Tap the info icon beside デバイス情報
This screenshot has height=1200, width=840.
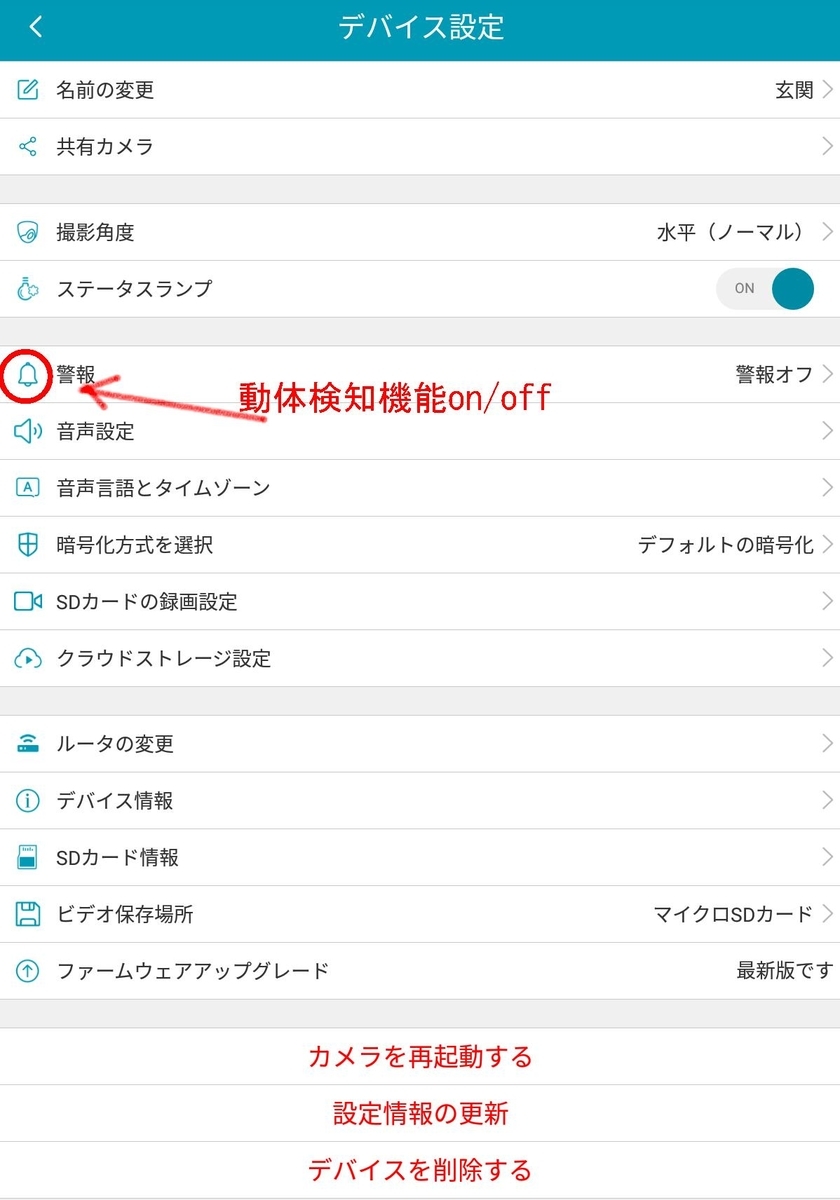28,801
